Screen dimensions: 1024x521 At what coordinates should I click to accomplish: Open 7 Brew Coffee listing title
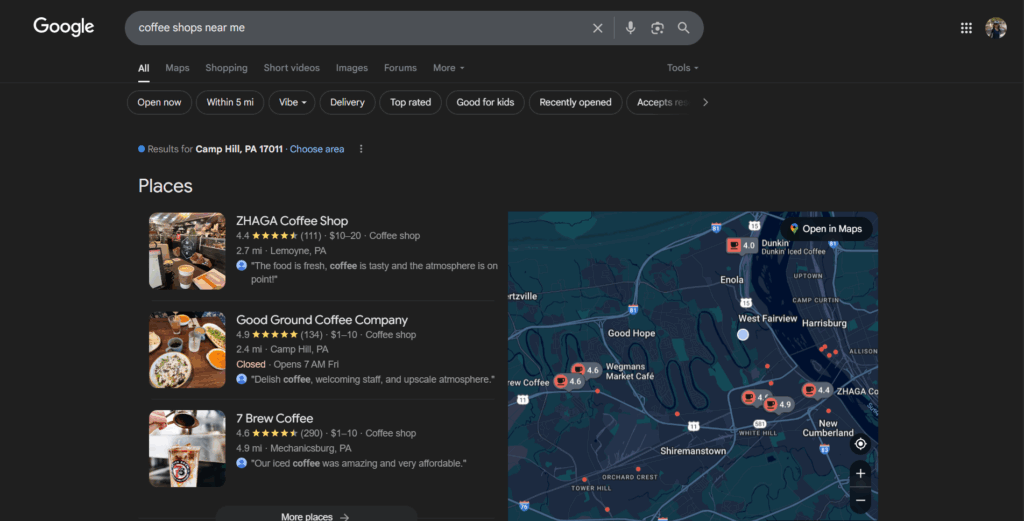click(x=274, y=418)
